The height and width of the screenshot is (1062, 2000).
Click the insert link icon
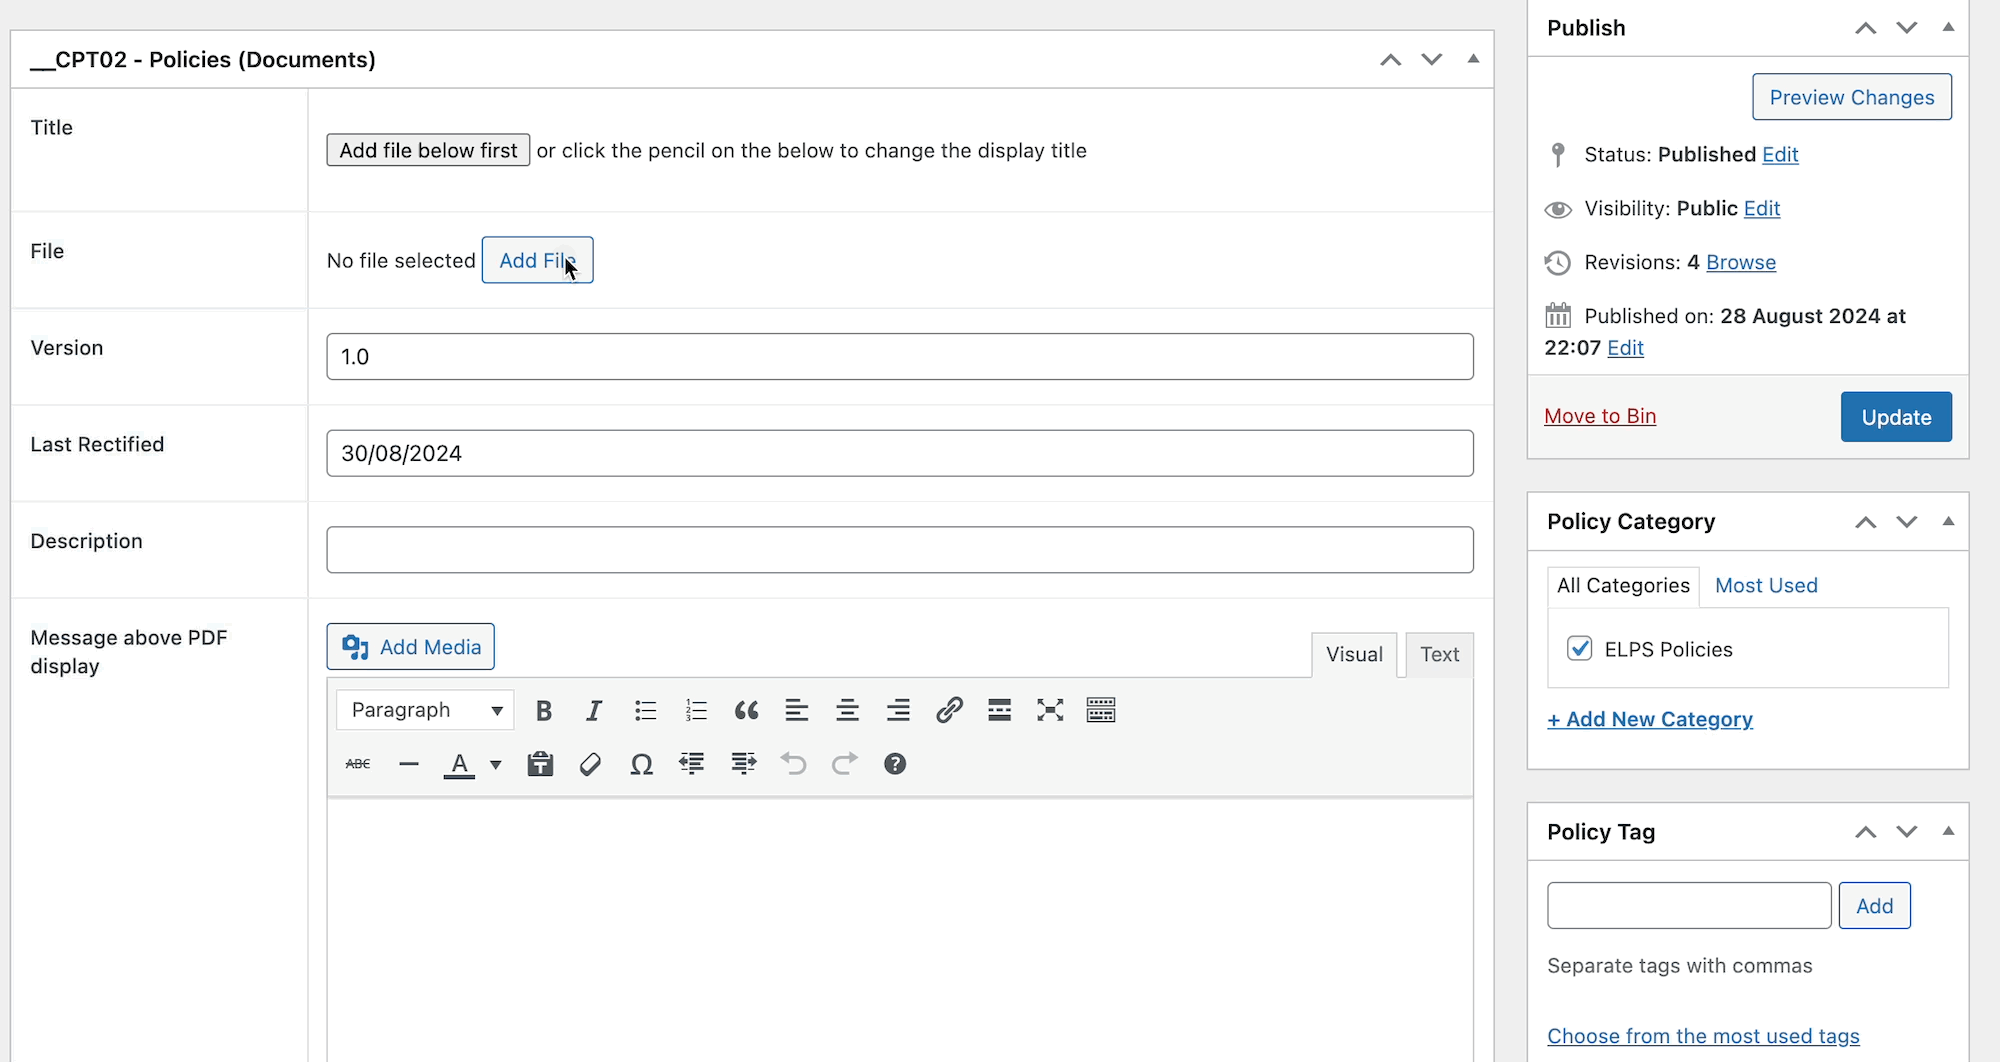click(949, 710)
